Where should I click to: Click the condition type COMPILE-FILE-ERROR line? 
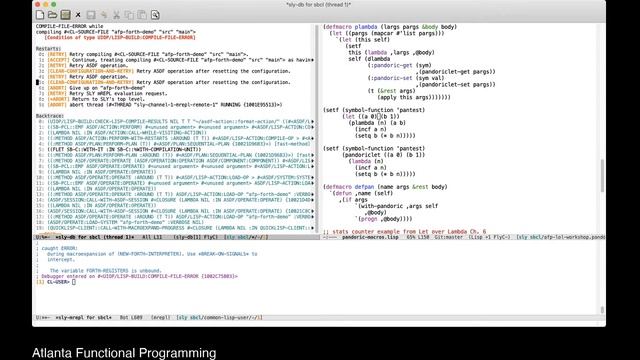(x=120, y=38)
